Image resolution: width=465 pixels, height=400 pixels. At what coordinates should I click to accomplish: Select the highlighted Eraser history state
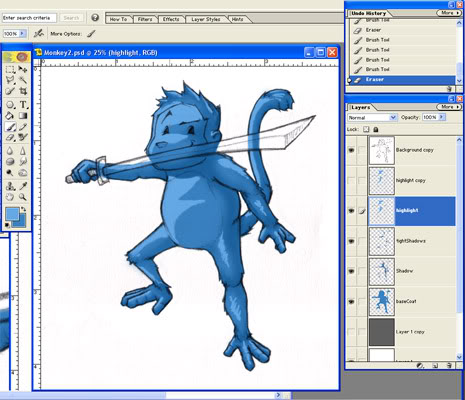tap(402, 80)
